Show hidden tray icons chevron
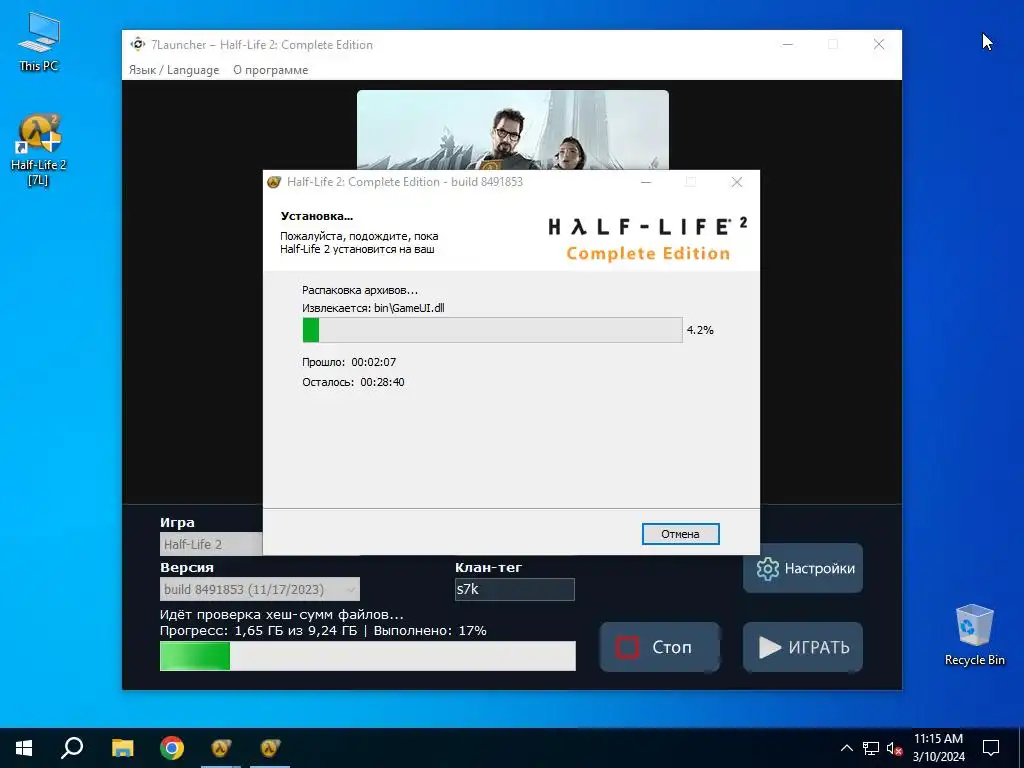This screenshot has width=1024, height=768. 846,748
